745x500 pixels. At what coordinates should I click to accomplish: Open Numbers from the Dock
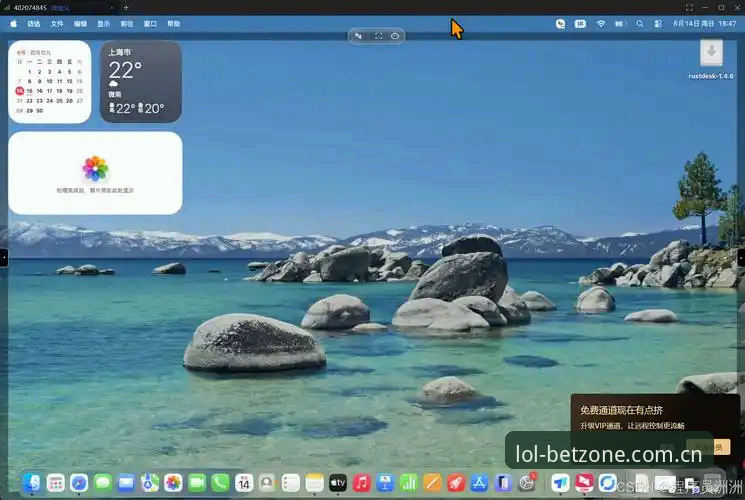coord(409,483)
